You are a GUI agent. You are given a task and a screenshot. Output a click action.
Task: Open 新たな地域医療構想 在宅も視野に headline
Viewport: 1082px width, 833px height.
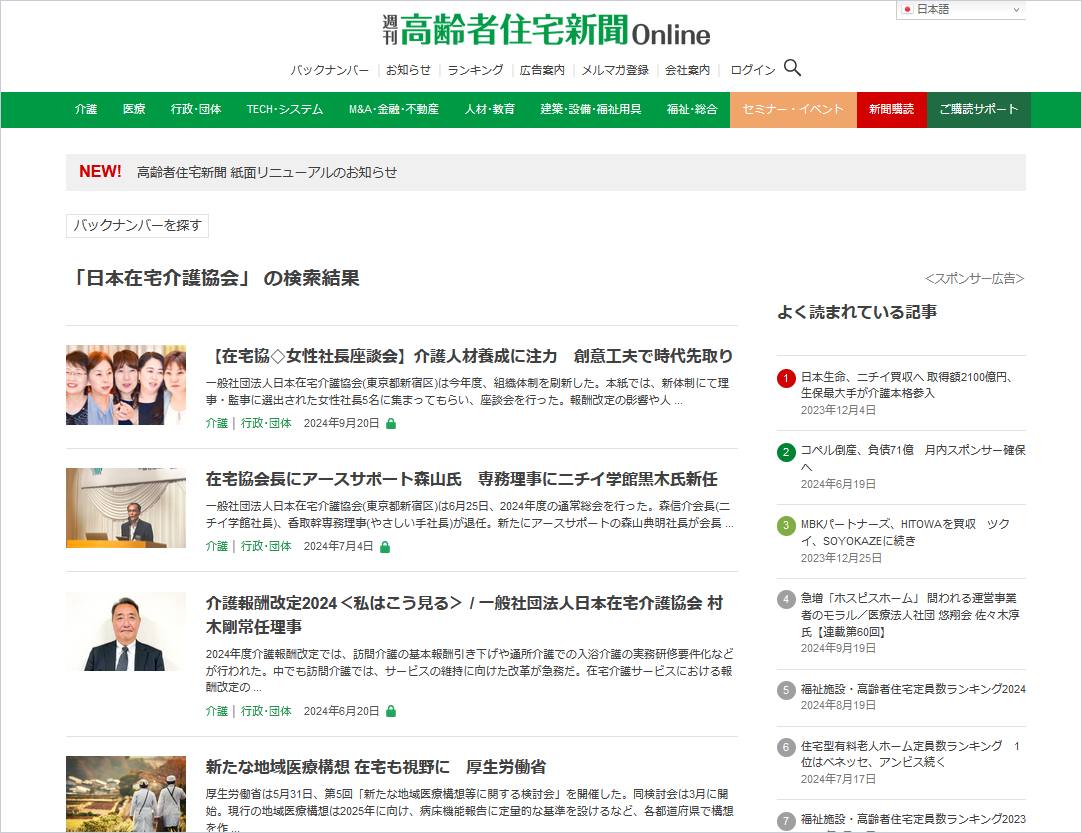click(x=376, y=767)
